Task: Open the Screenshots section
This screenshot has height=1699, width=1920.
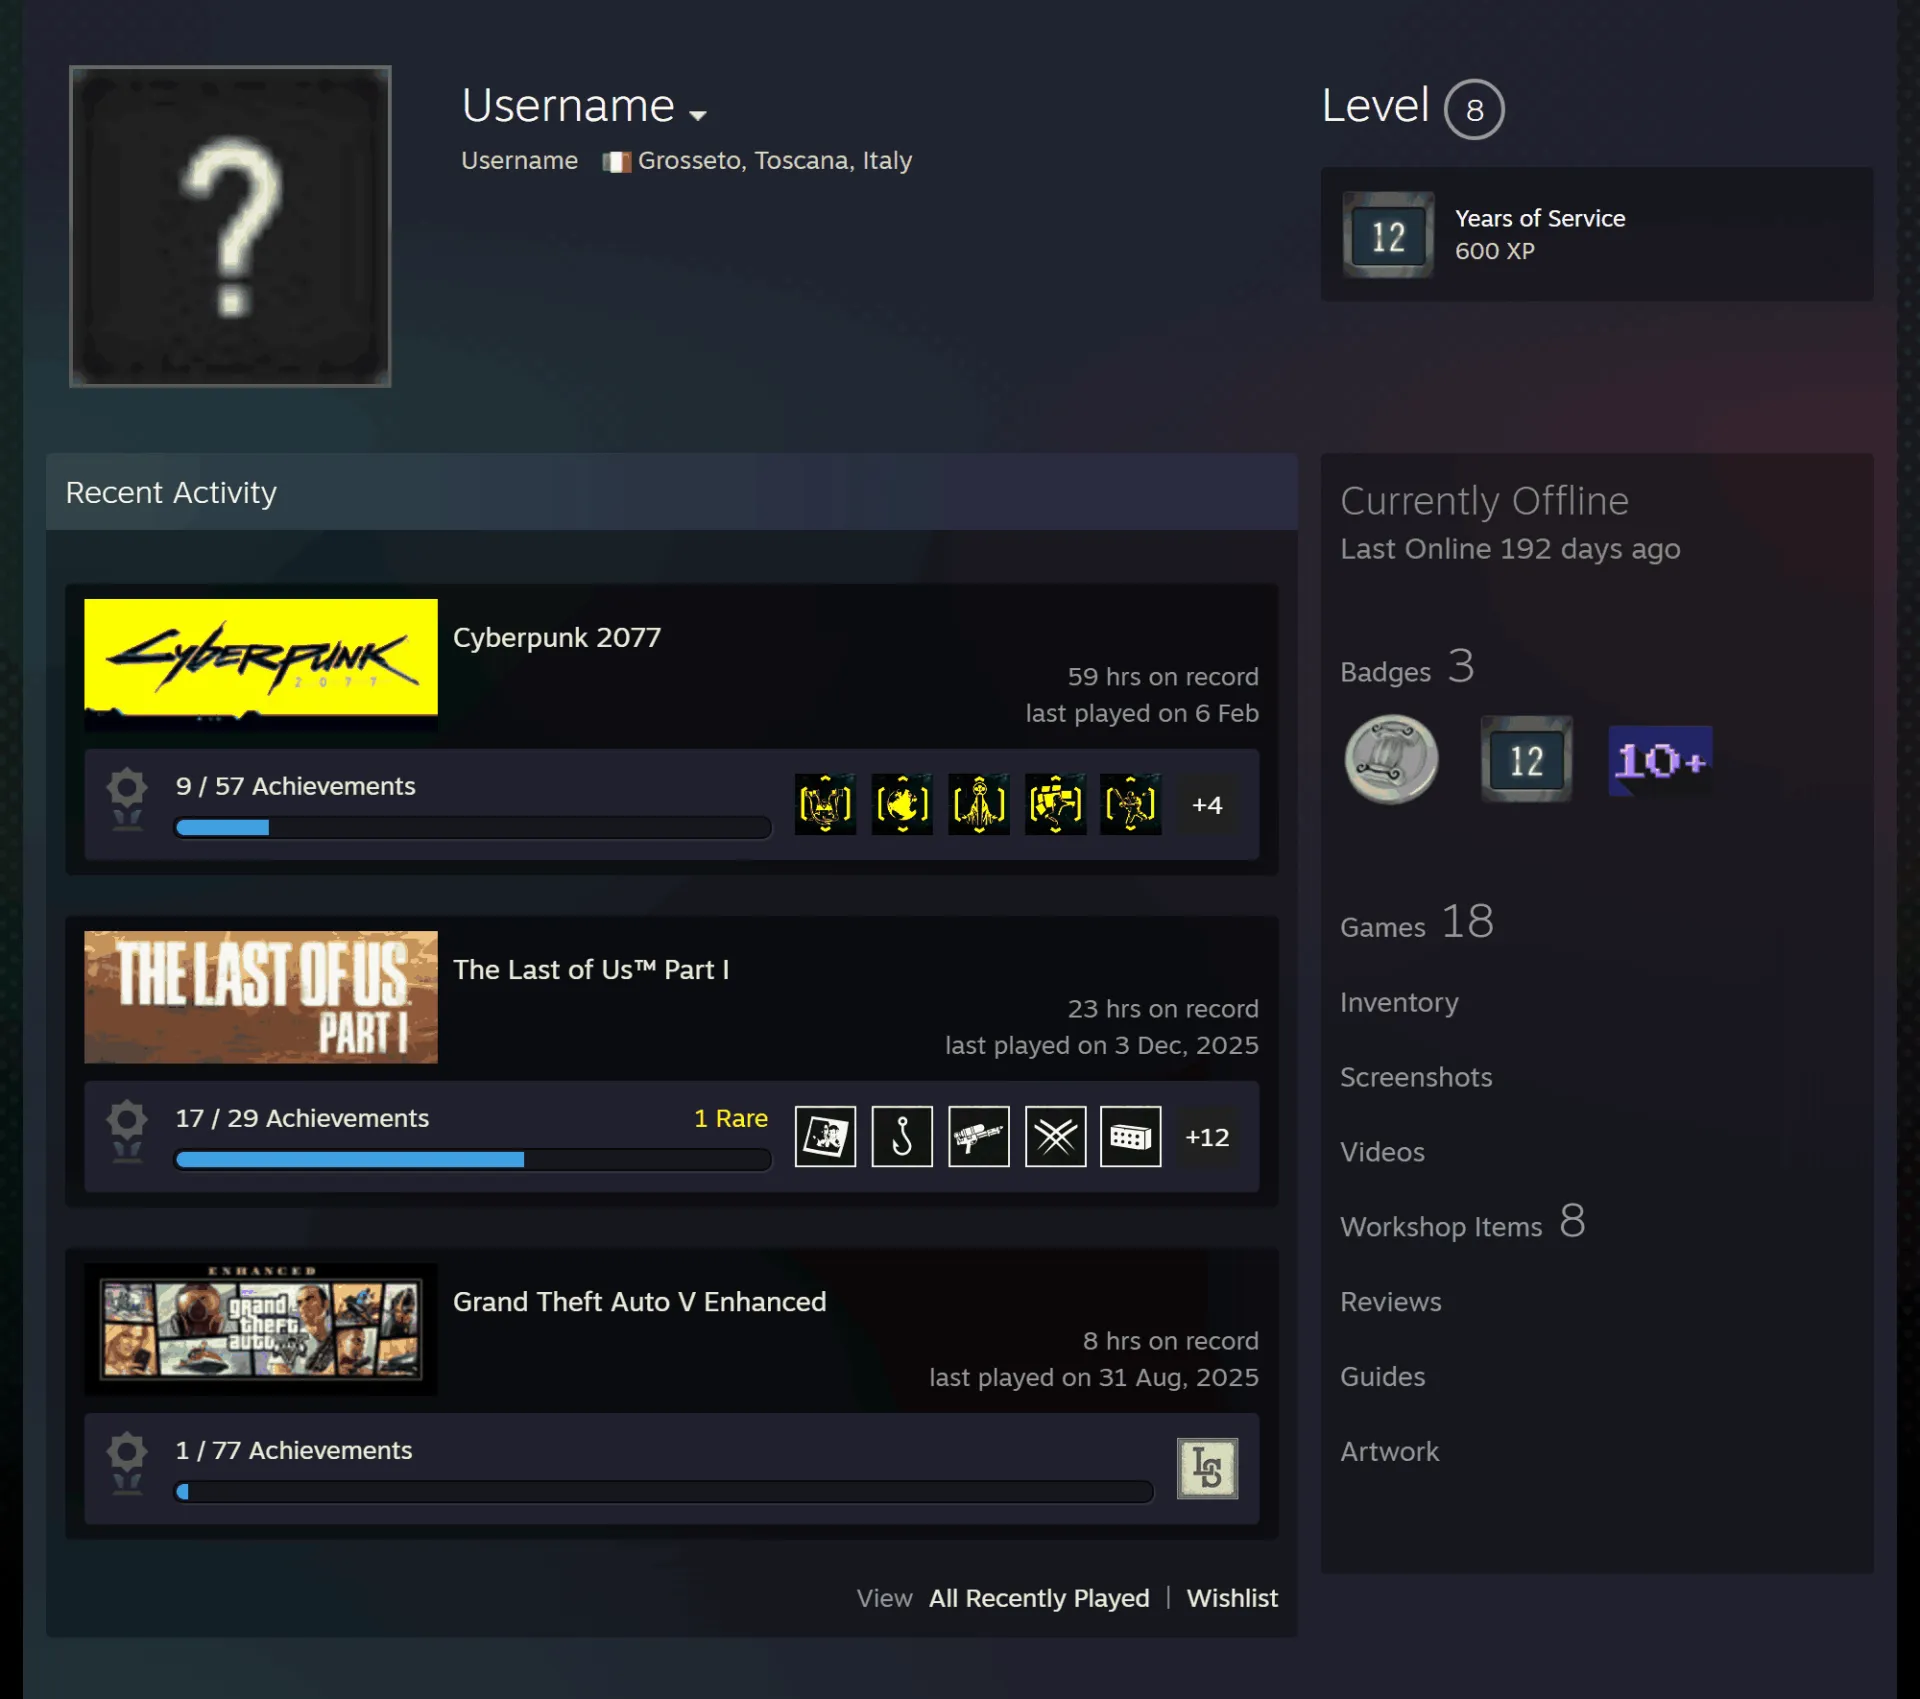Action: click(1416, 1077)
